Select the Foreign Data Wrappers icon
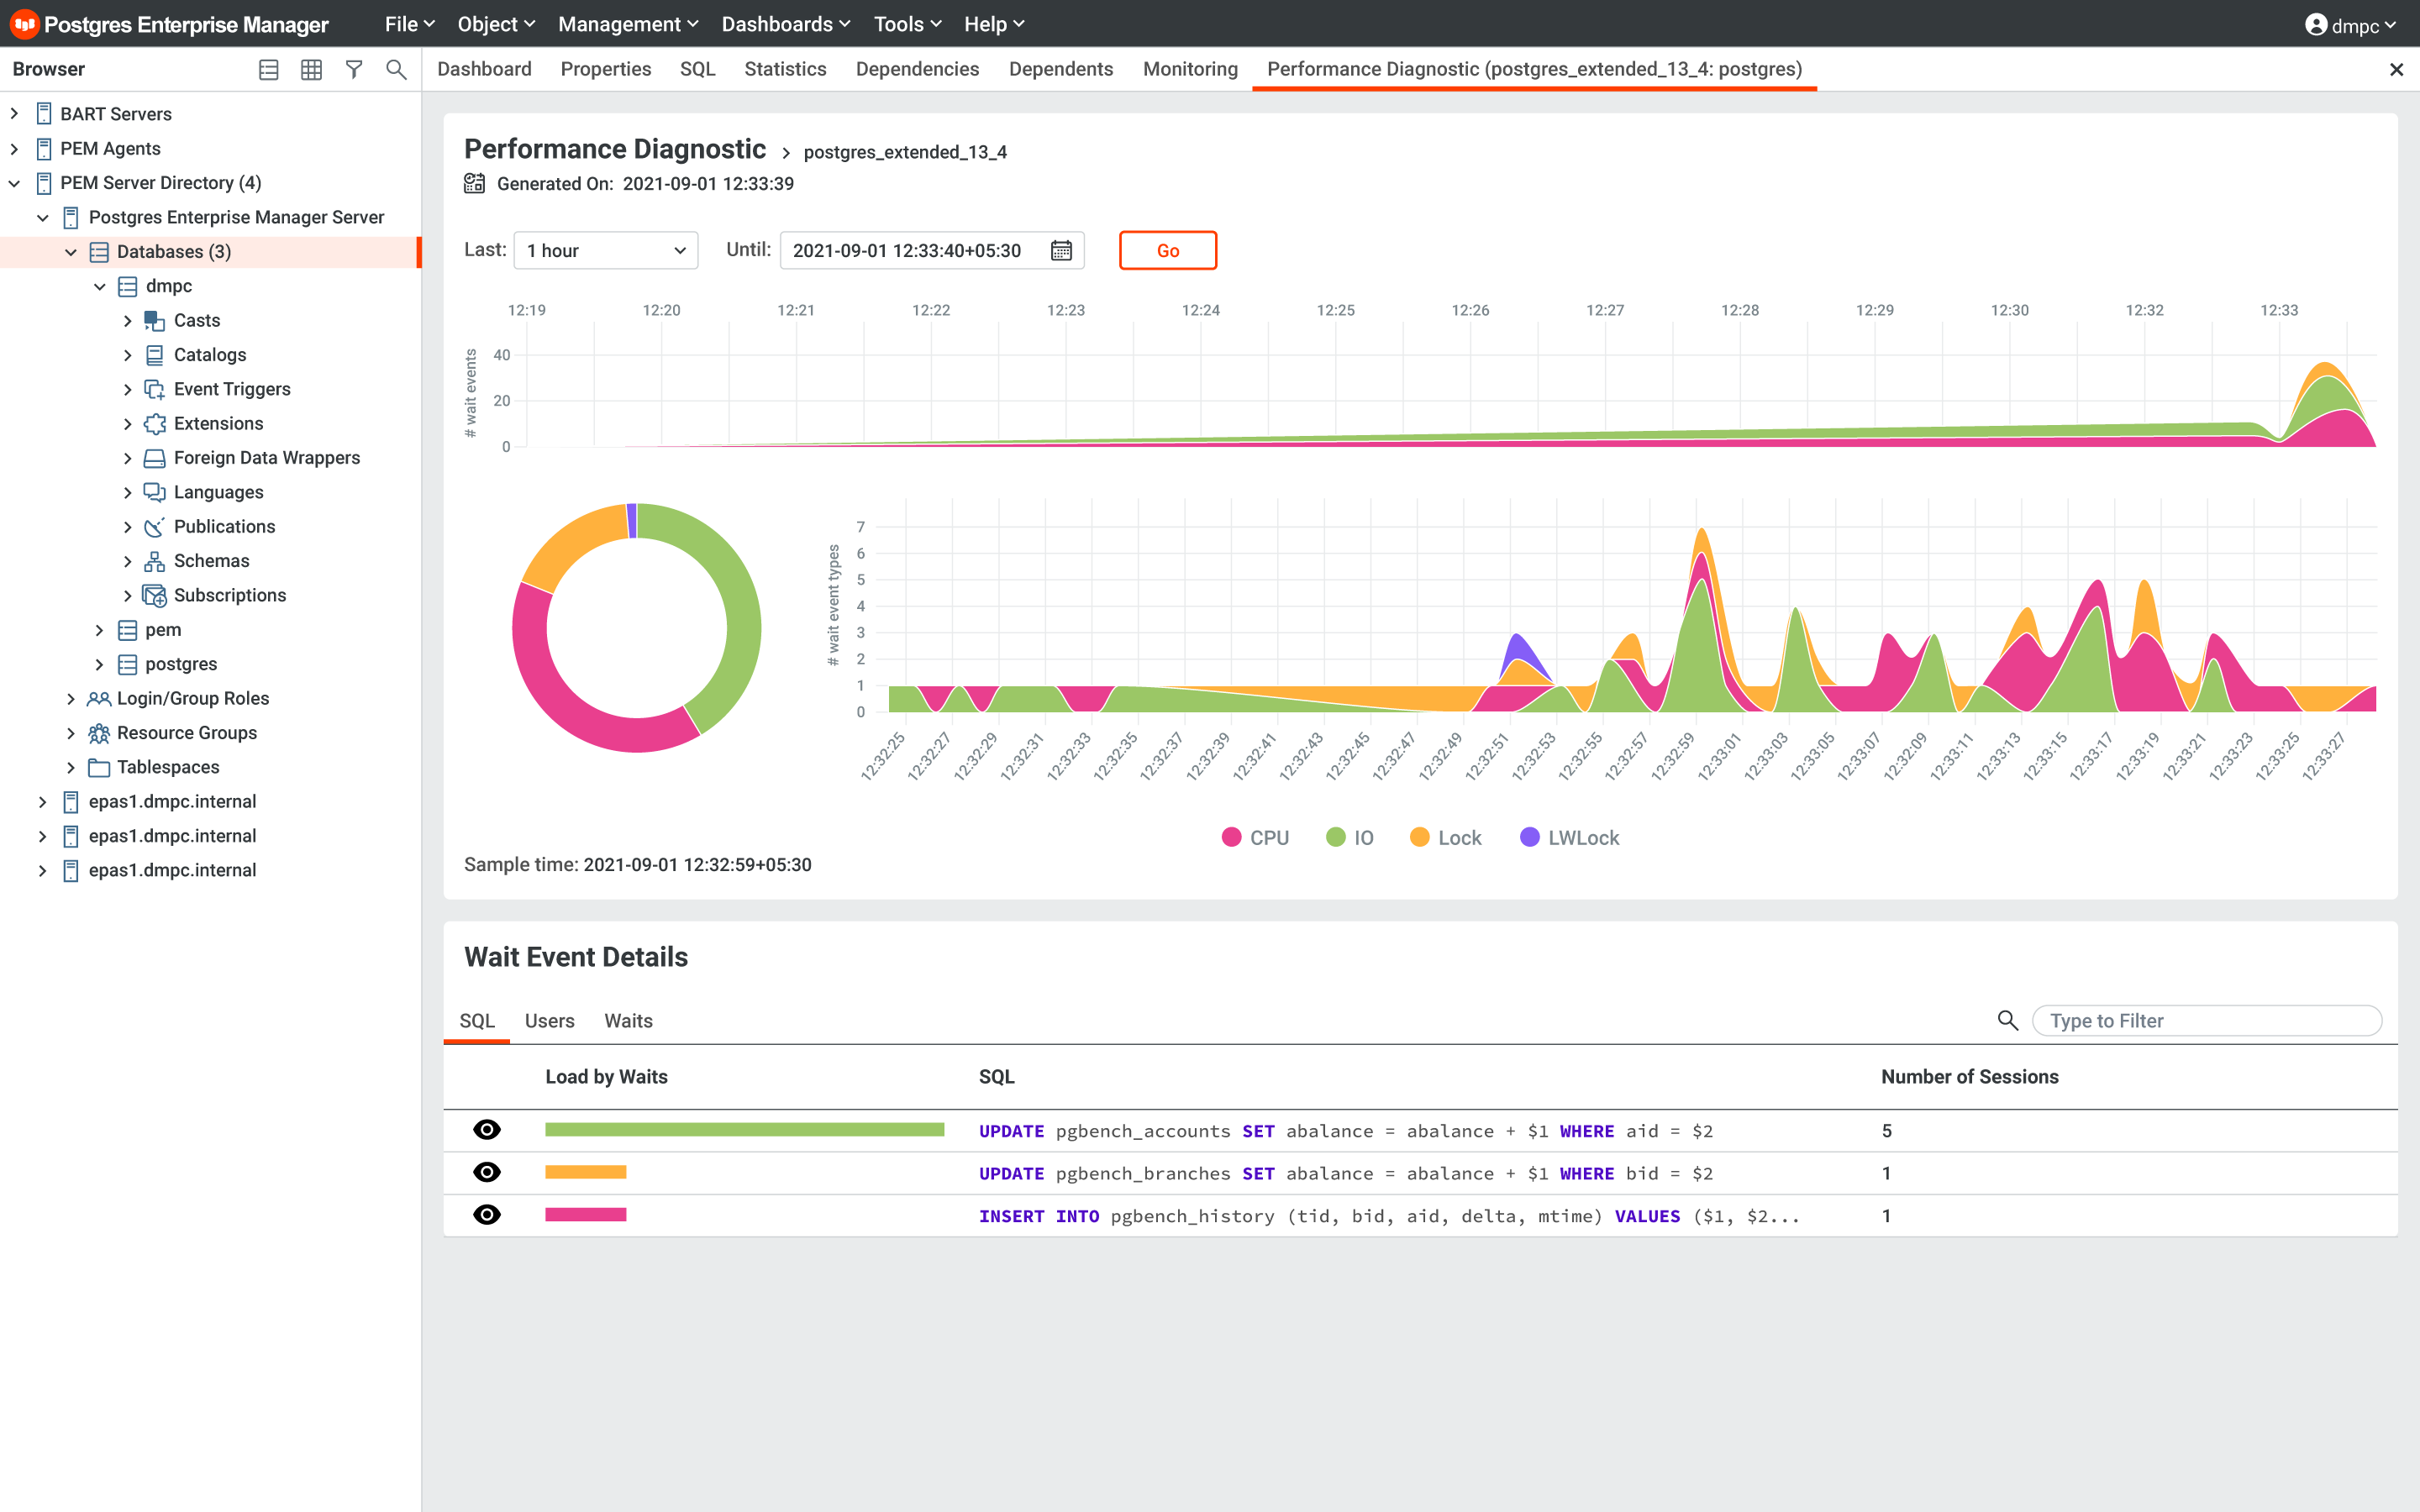 tap(154, 458)
